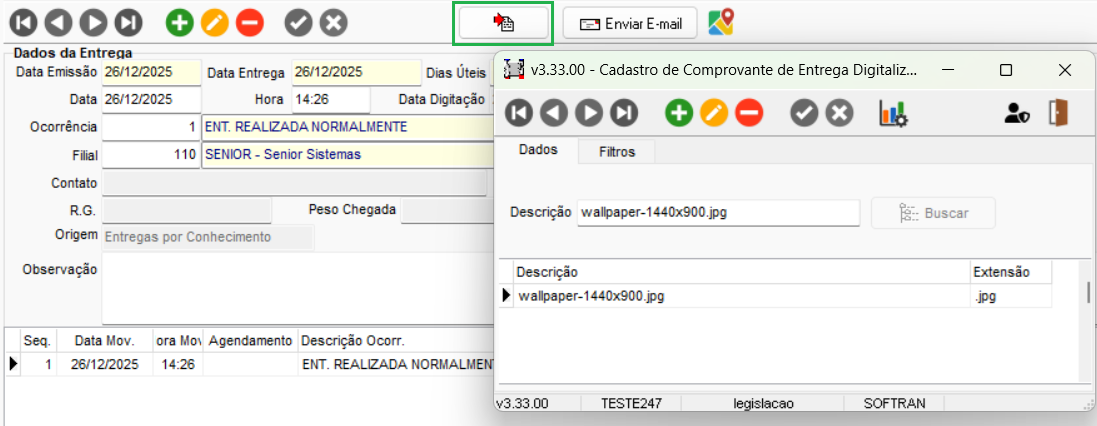This screenshot has width=1097, height=426.
Task: Go to first record in main window toolbar
Action: click(x=24, y=23)
